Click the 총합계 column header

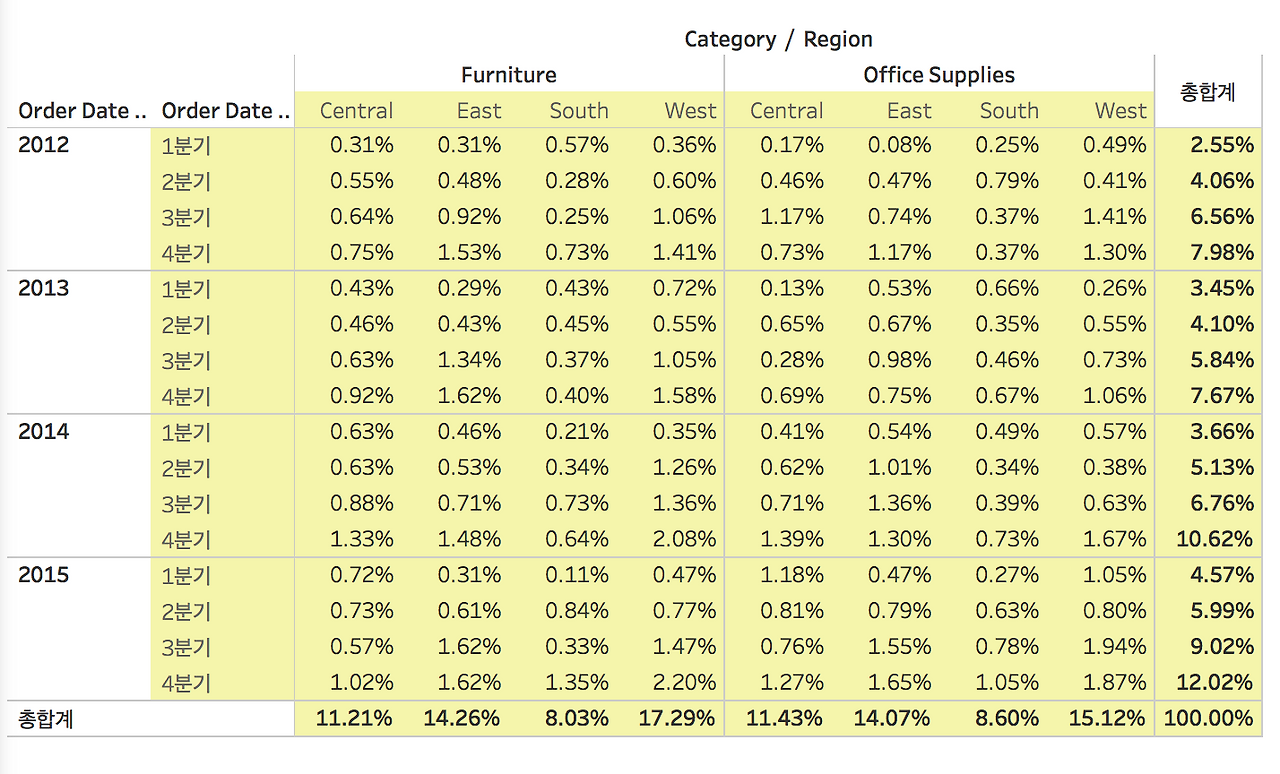tap(1208, 93)
